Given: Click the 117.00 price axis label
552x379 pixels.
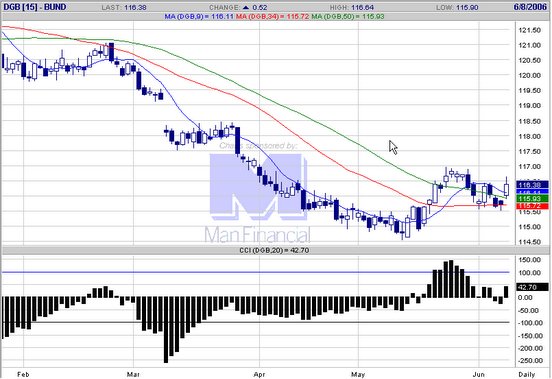Looking at the screenshot, I should click(x=529, y=166).
